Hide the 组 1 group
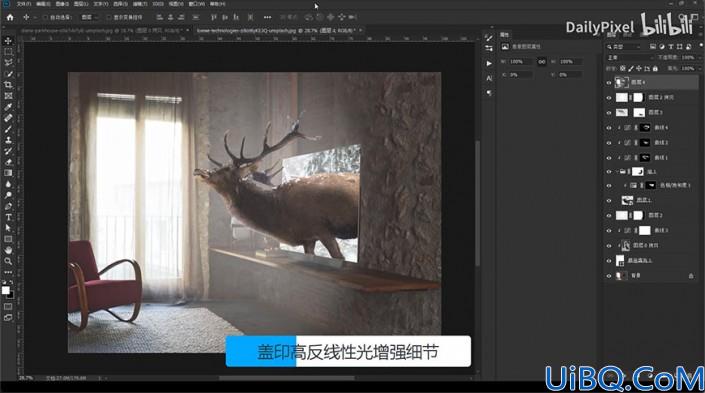Viewport: 705px width, 393px height. click(609, 171)
